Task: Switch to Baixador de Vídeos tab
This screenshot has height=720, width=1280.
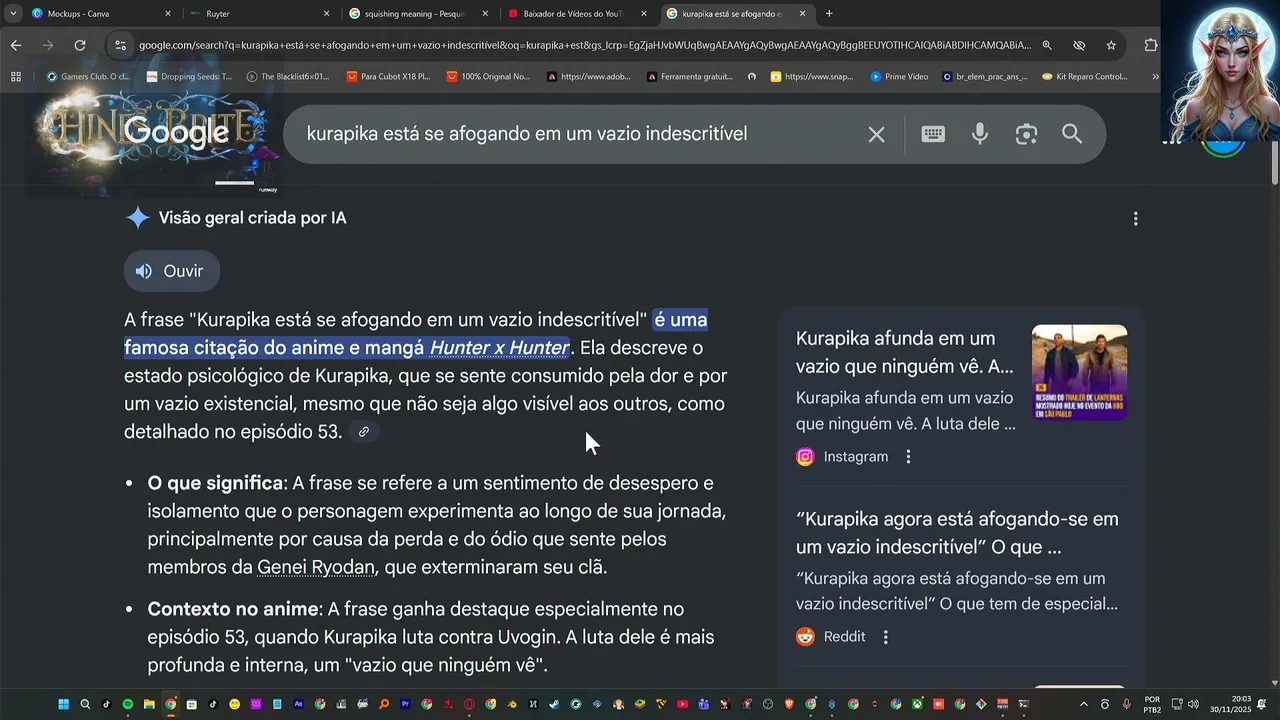Action: 577,14
